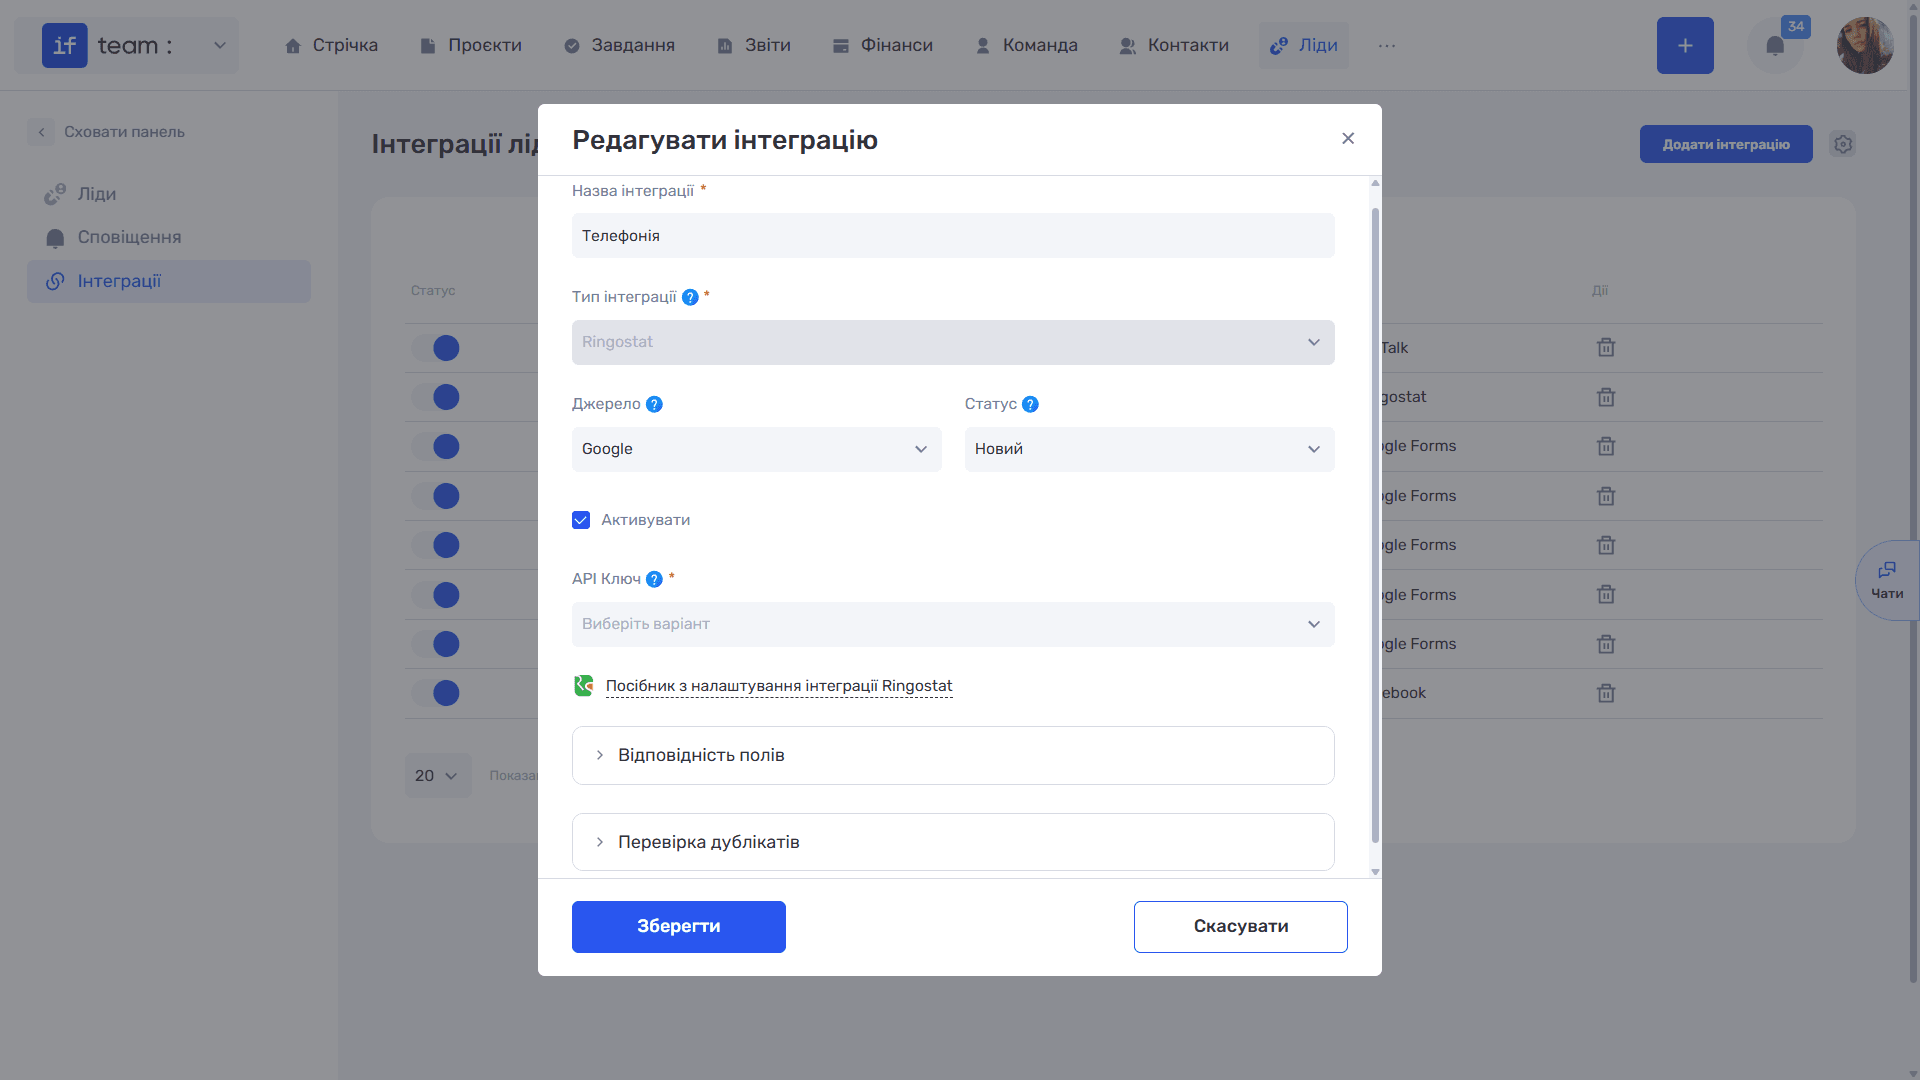Open the Джерело dropdown showing Google
The height and width of the screenshot is (1080, 1920).
[x=756, y=449]
